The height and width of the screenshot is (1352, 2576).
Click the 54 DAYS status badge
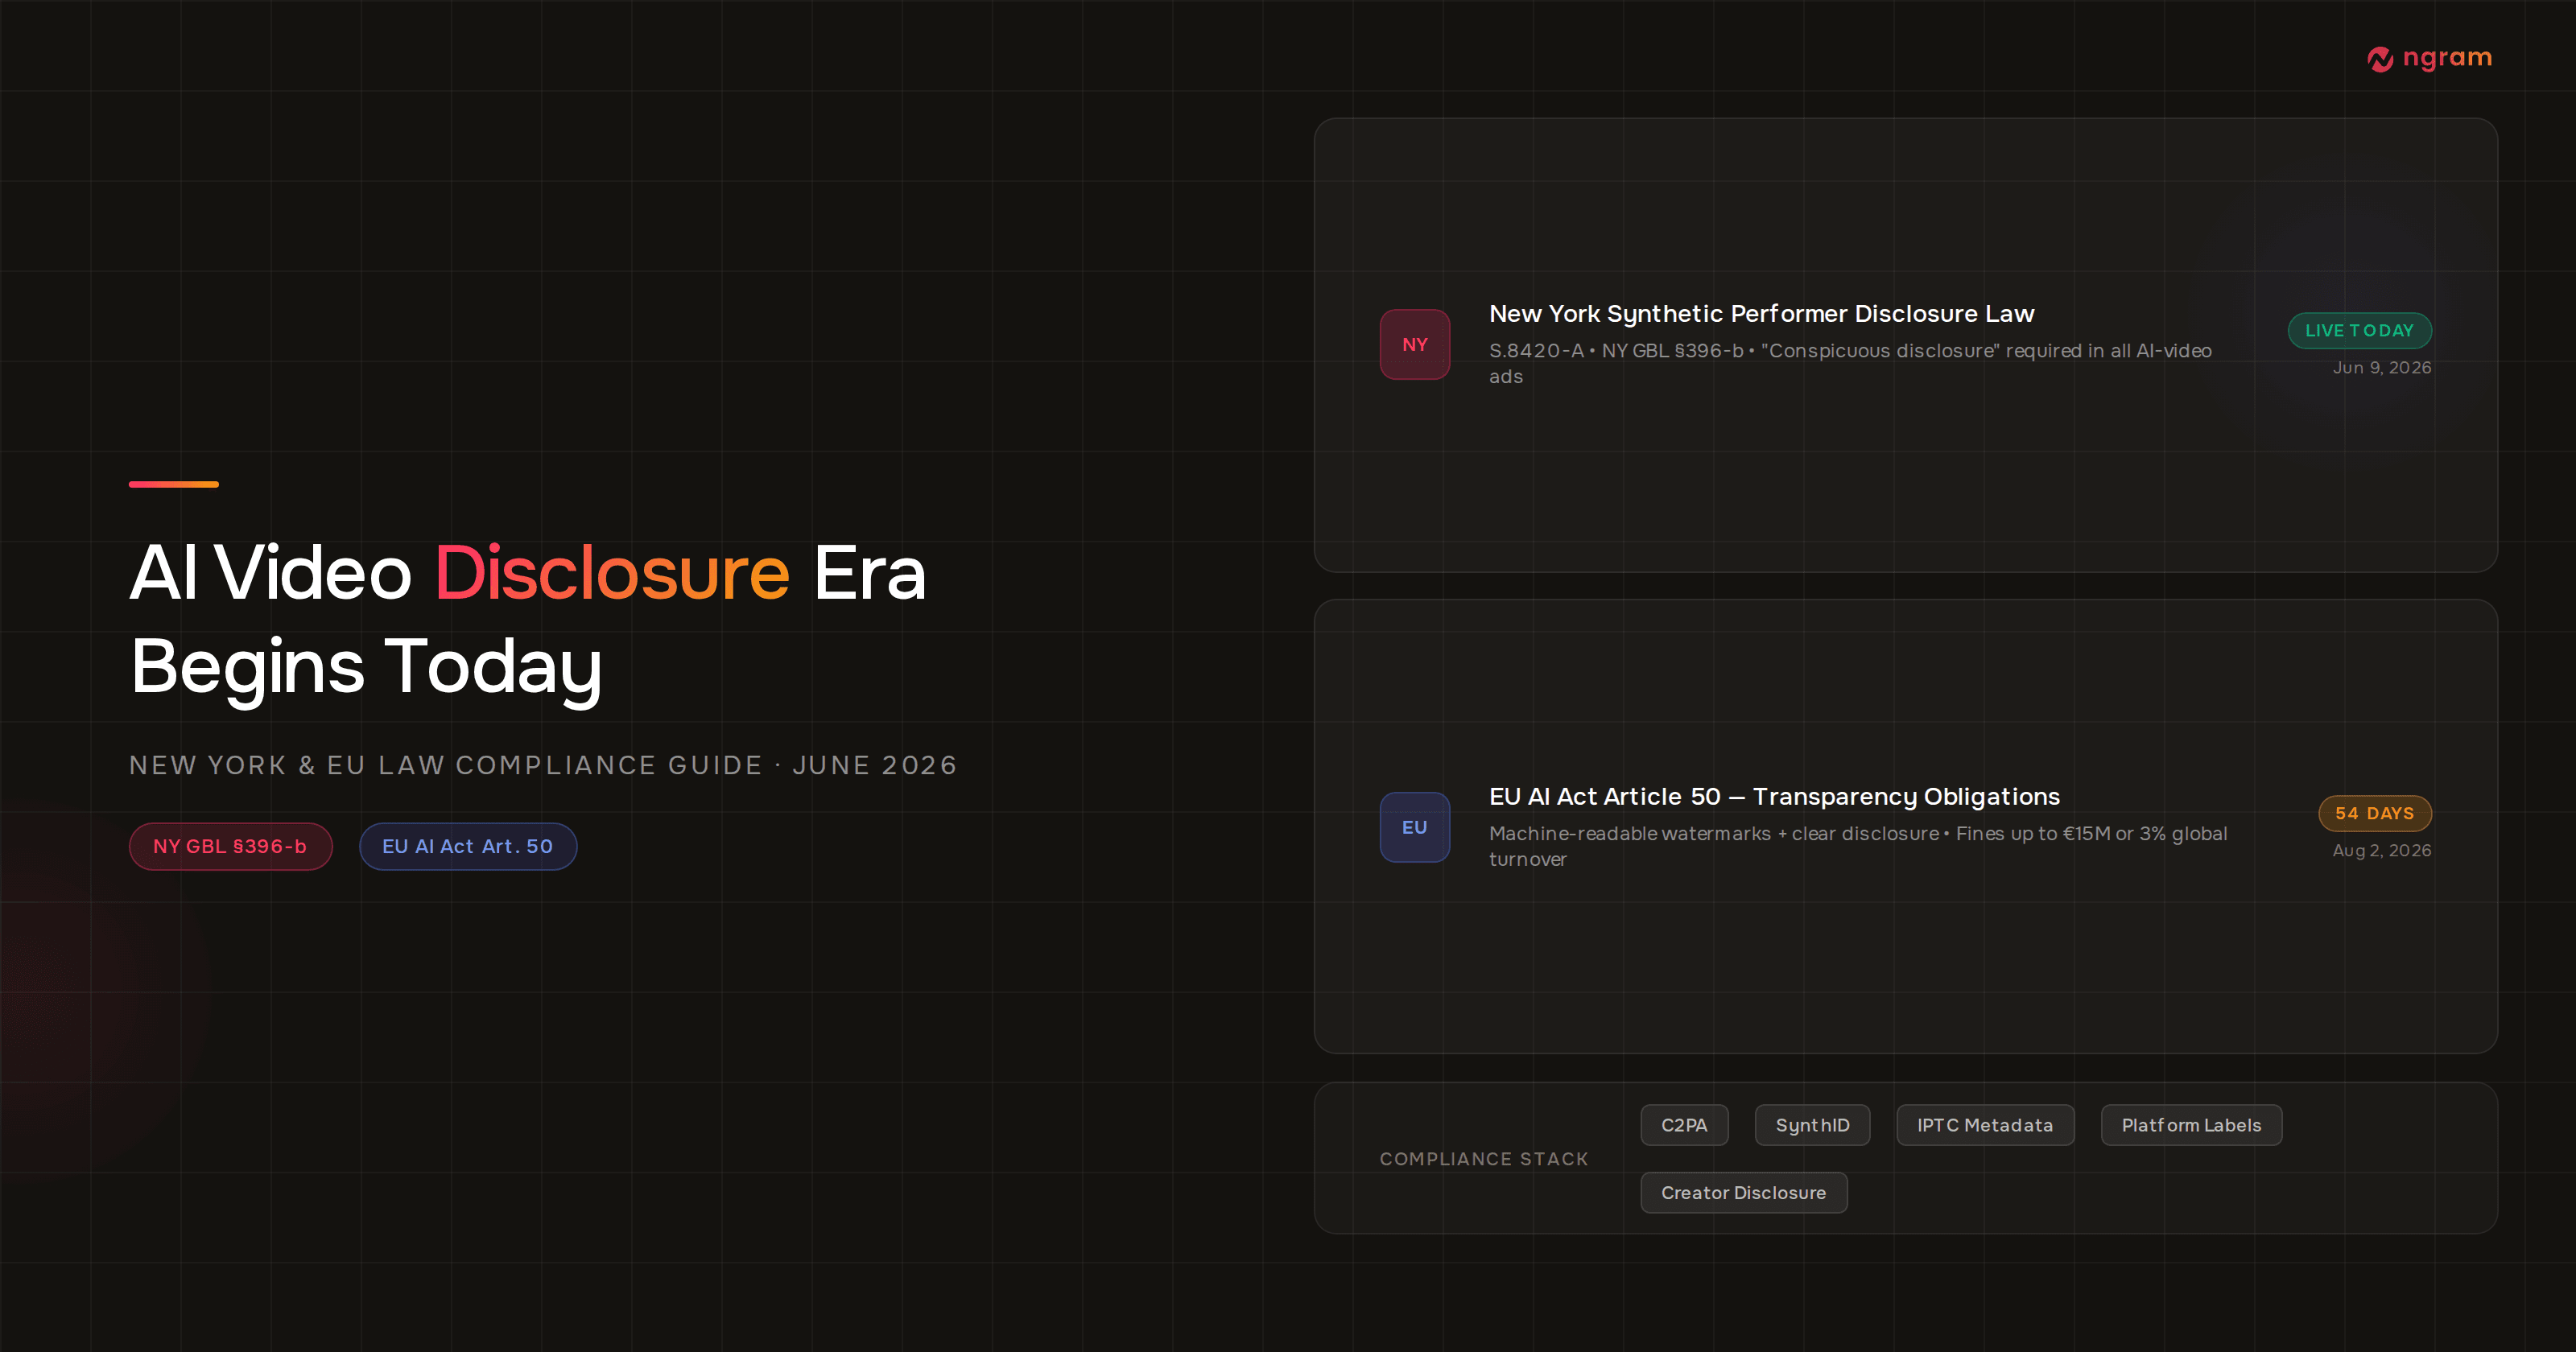[x=2375, y=813]
